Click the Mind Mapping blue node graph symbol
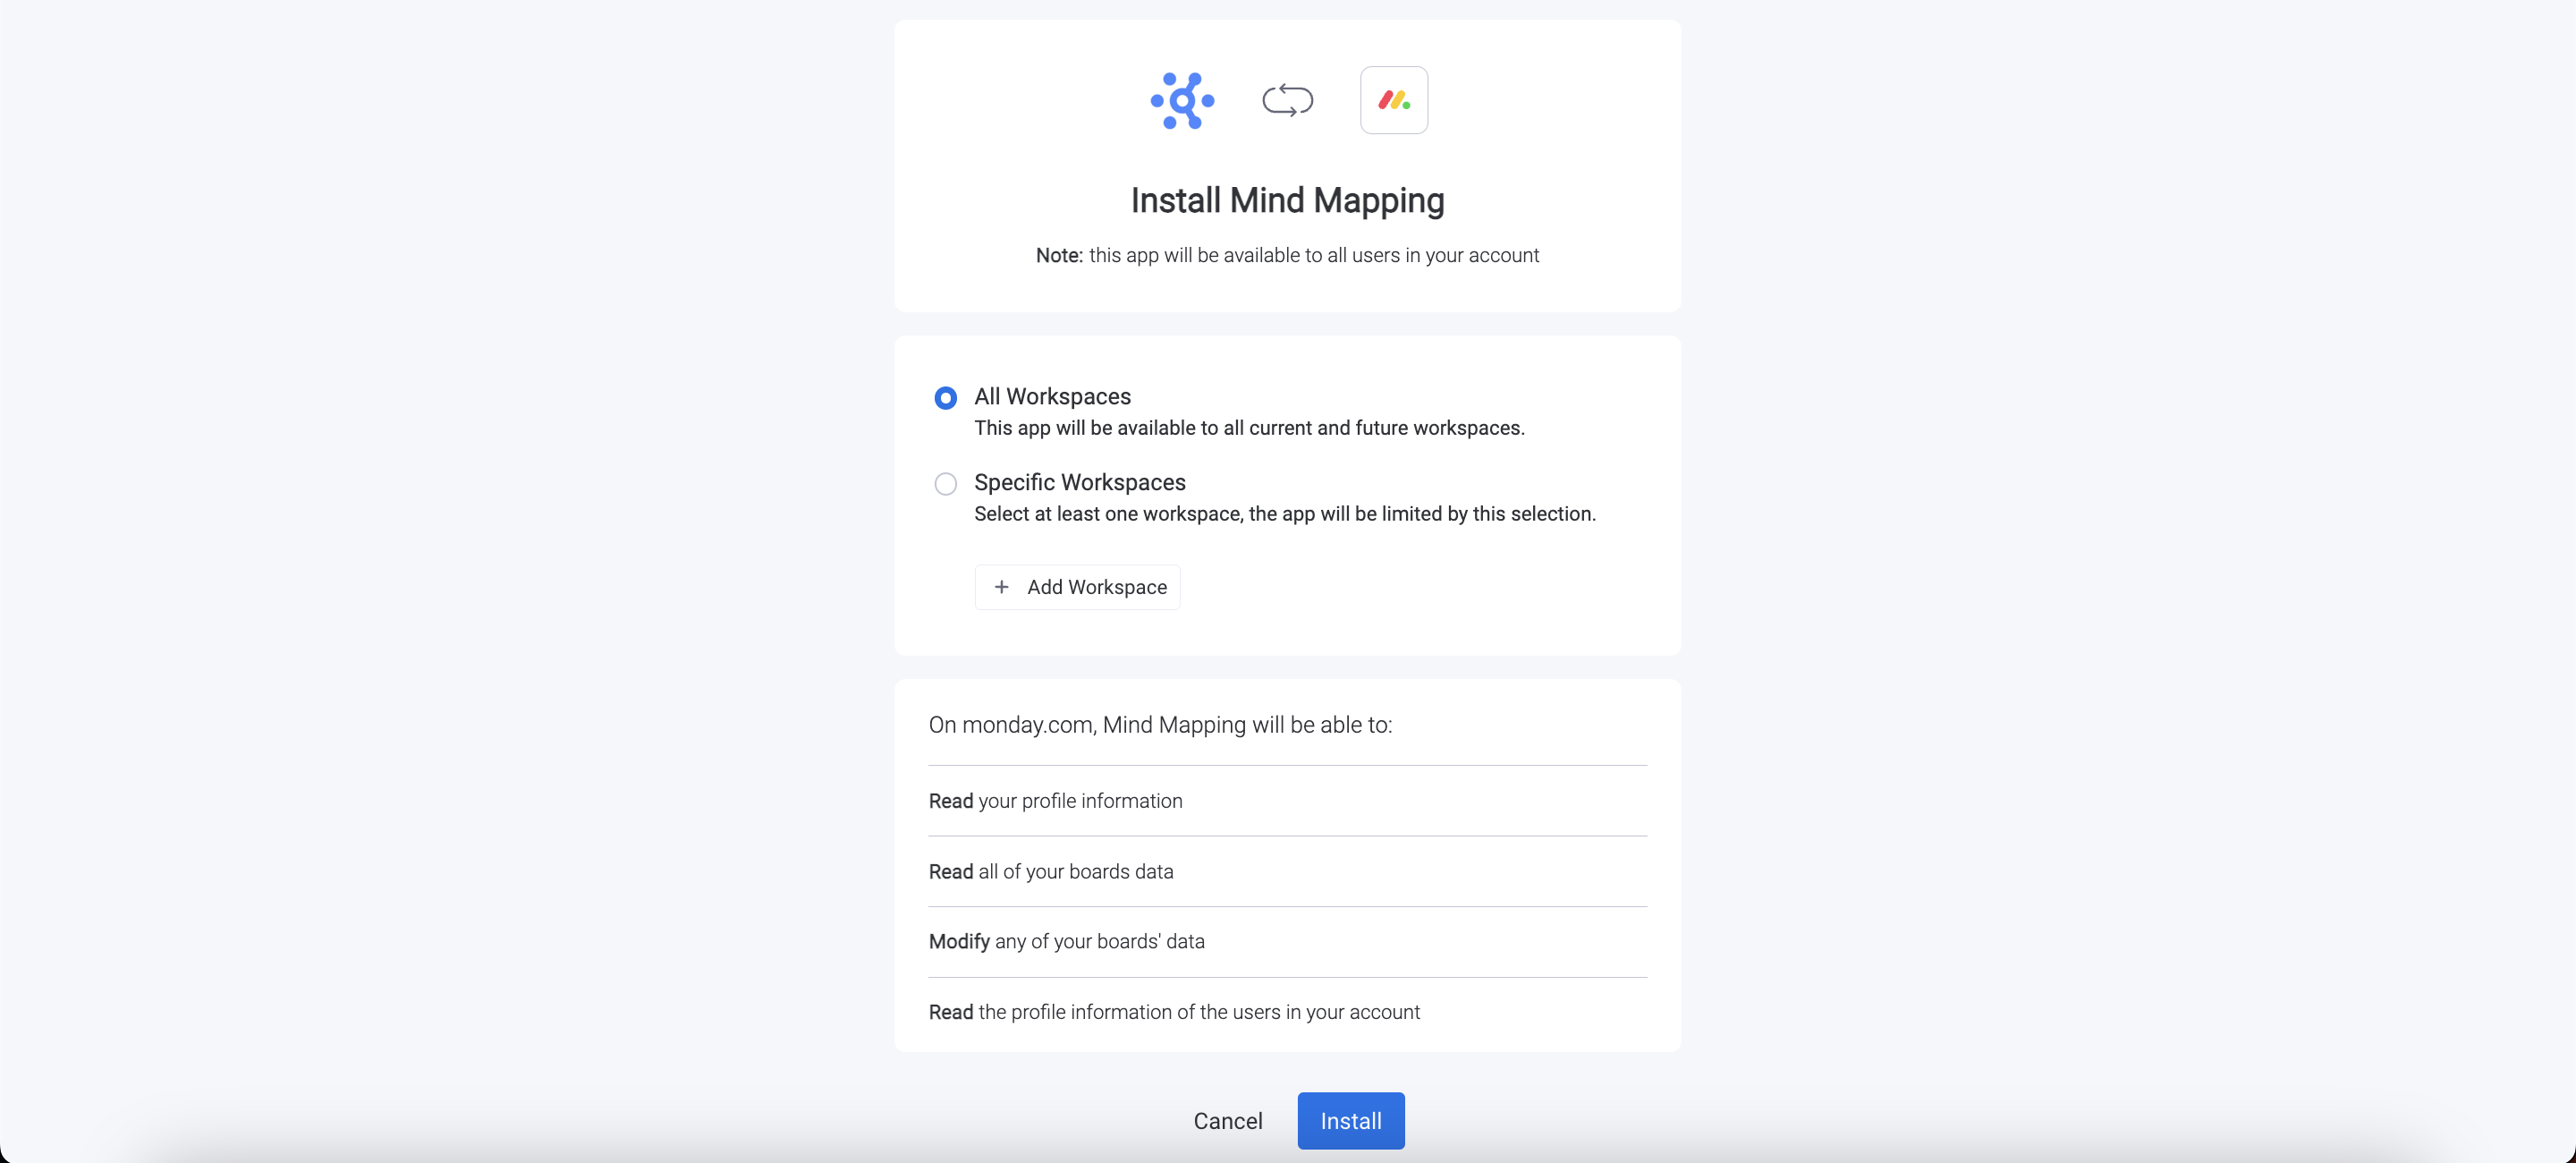2576x1163 pixels. click(1182, 100)
